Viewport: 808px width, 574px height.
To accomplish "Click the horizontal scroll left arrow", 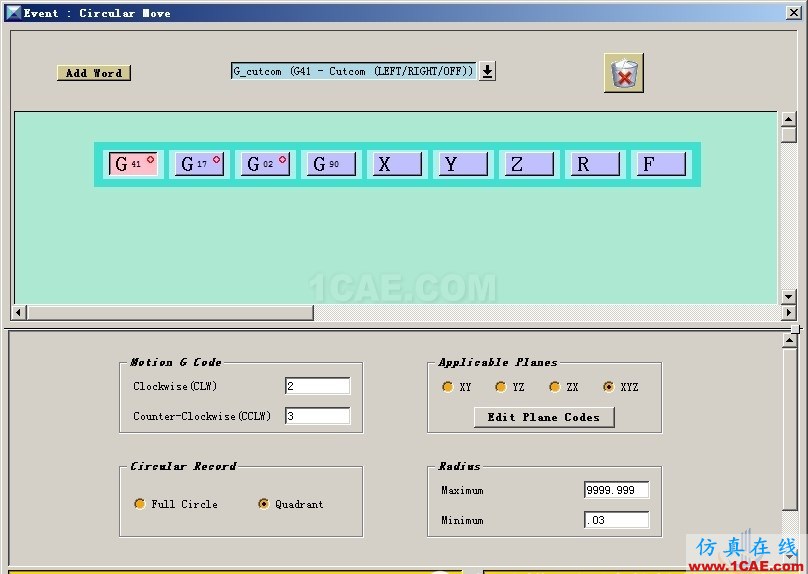I will click(x=19, y=312).
